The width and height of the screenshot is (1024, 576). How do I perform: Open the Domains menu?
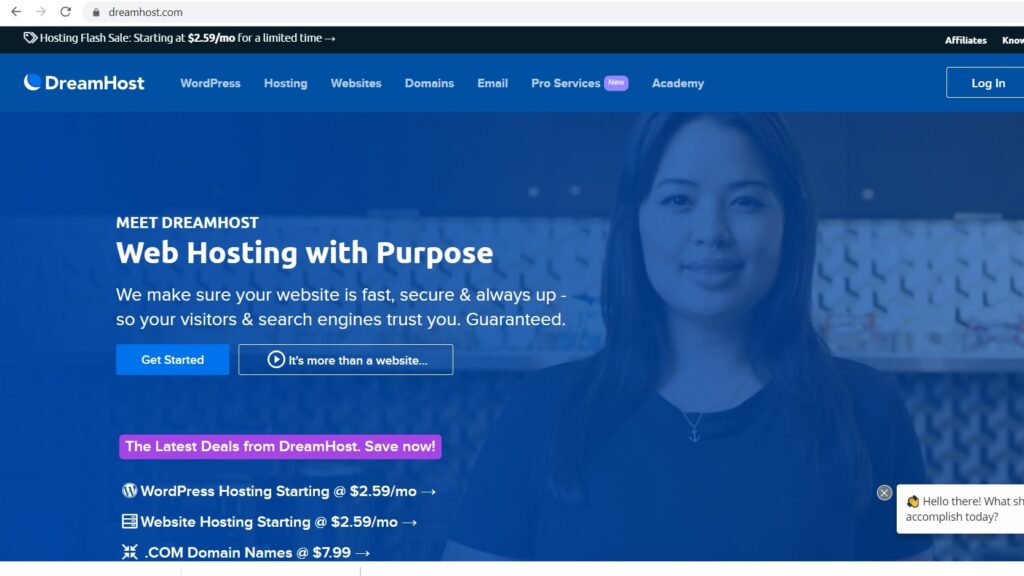coord(429,83)
